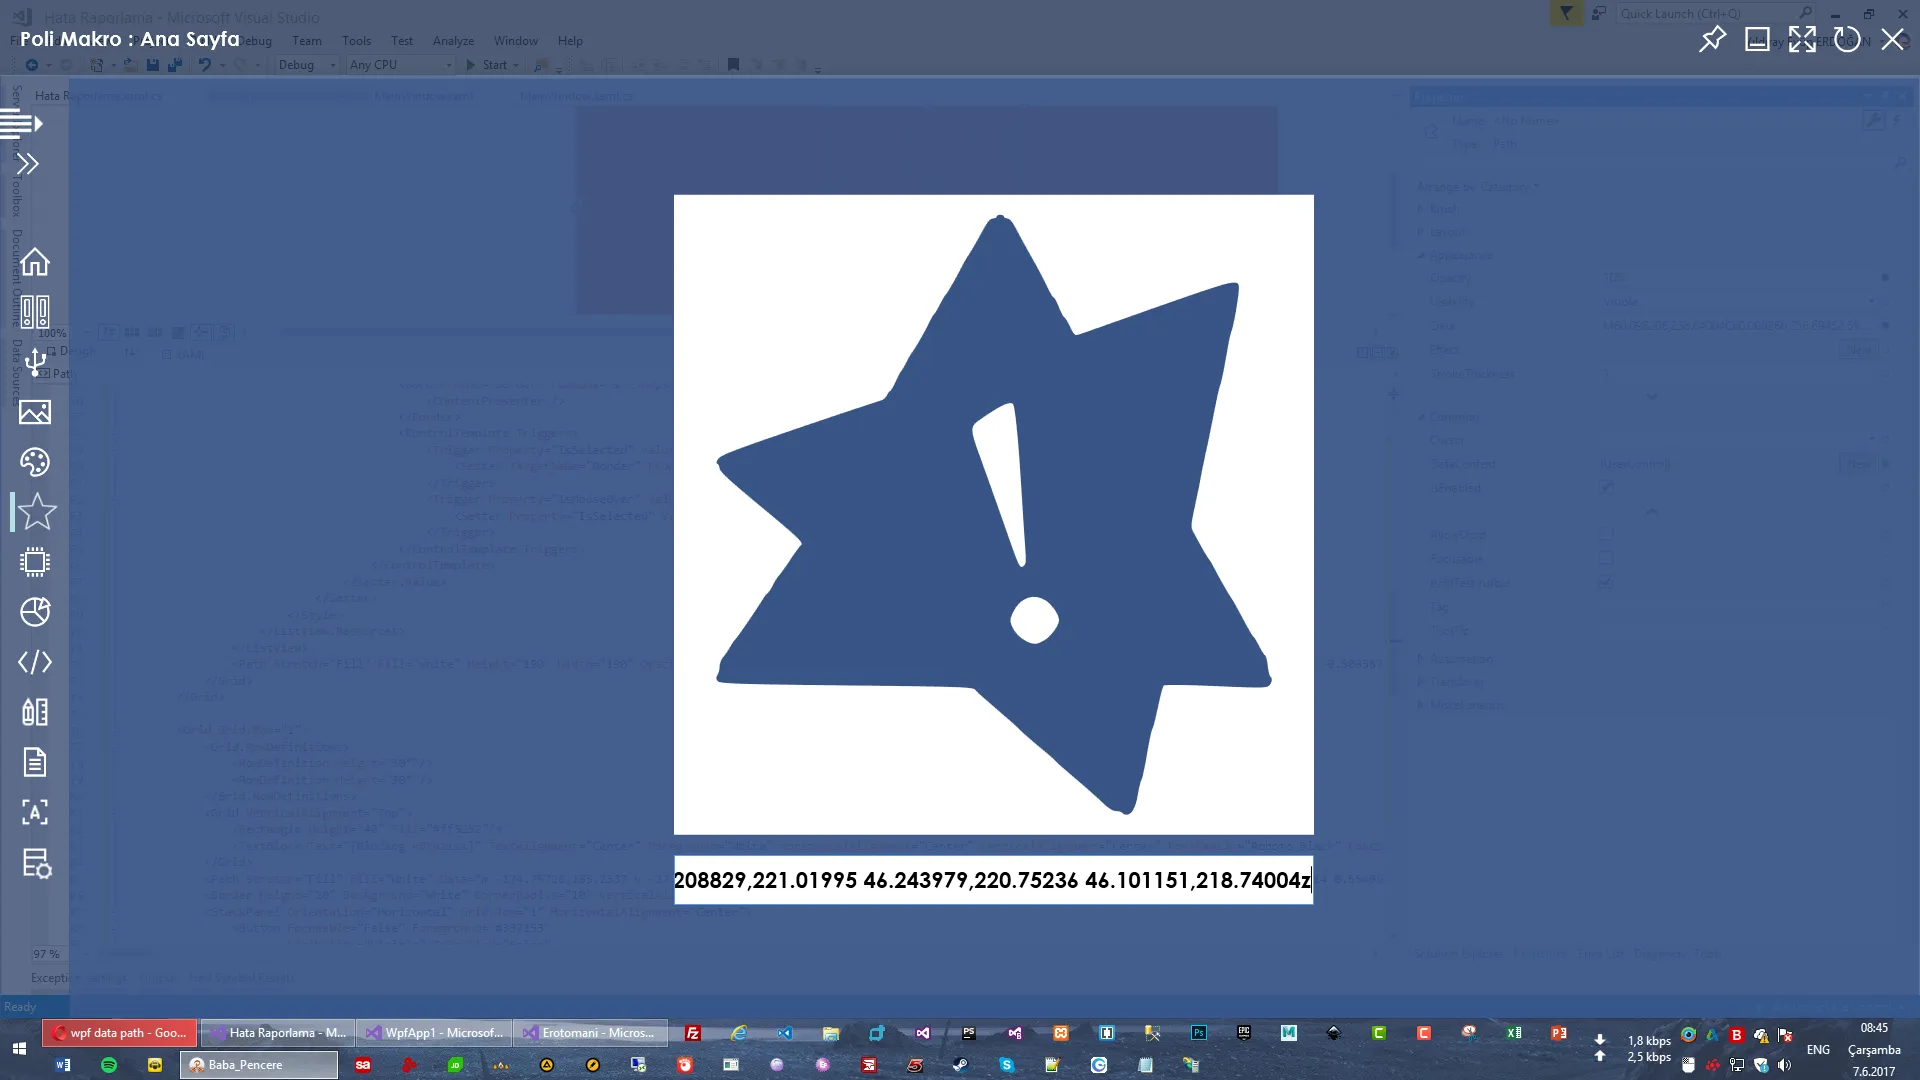
Task: Click the path data text field
Action: click(993, 880)
